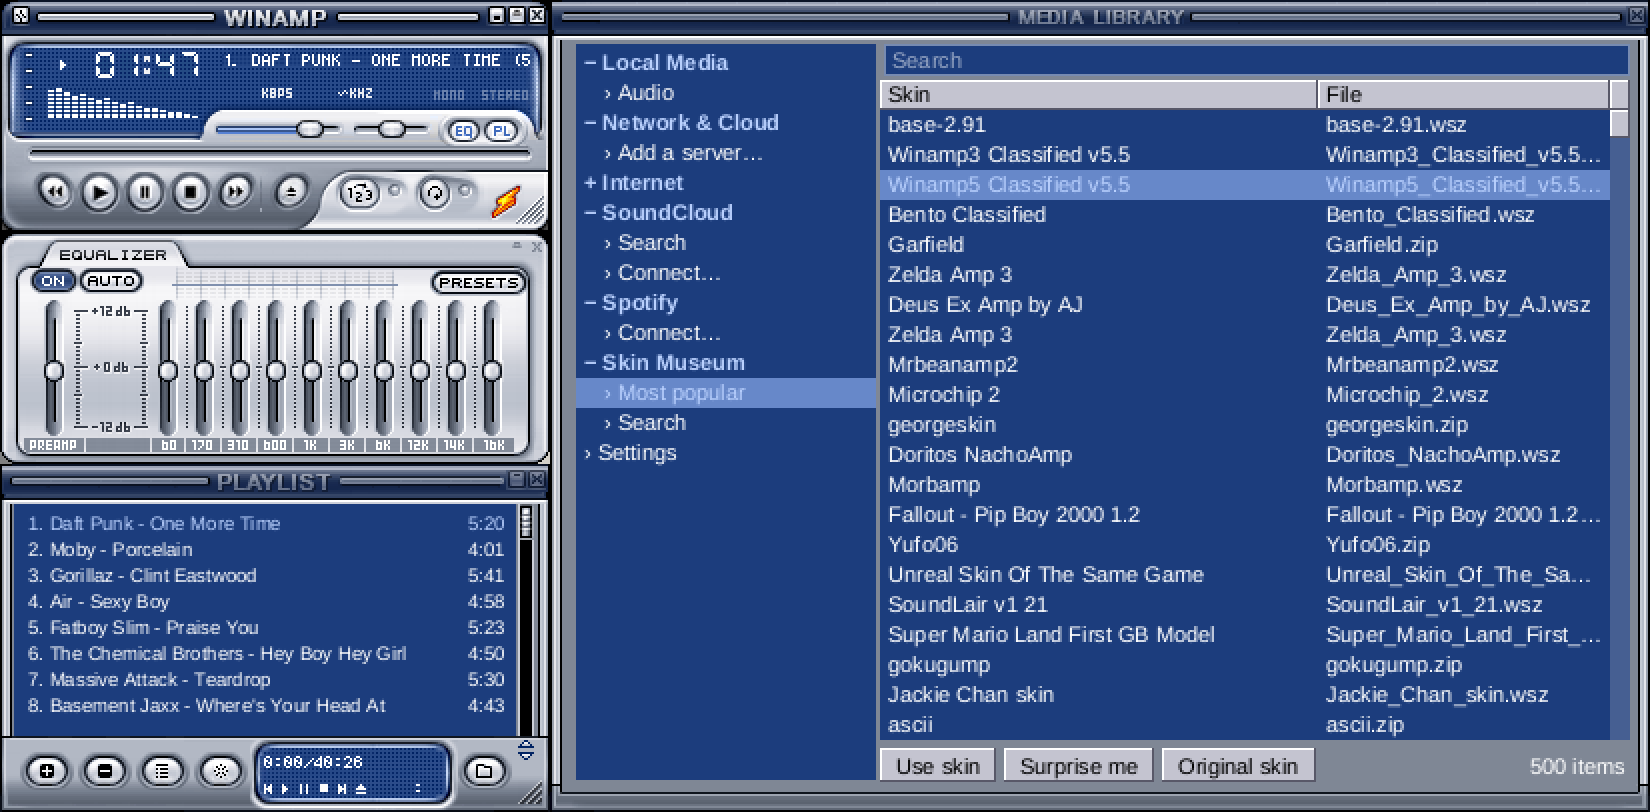This screenshot has height=812, width=1650.
Task: Click the Surprise me button
Action: tap(1078, 766)
